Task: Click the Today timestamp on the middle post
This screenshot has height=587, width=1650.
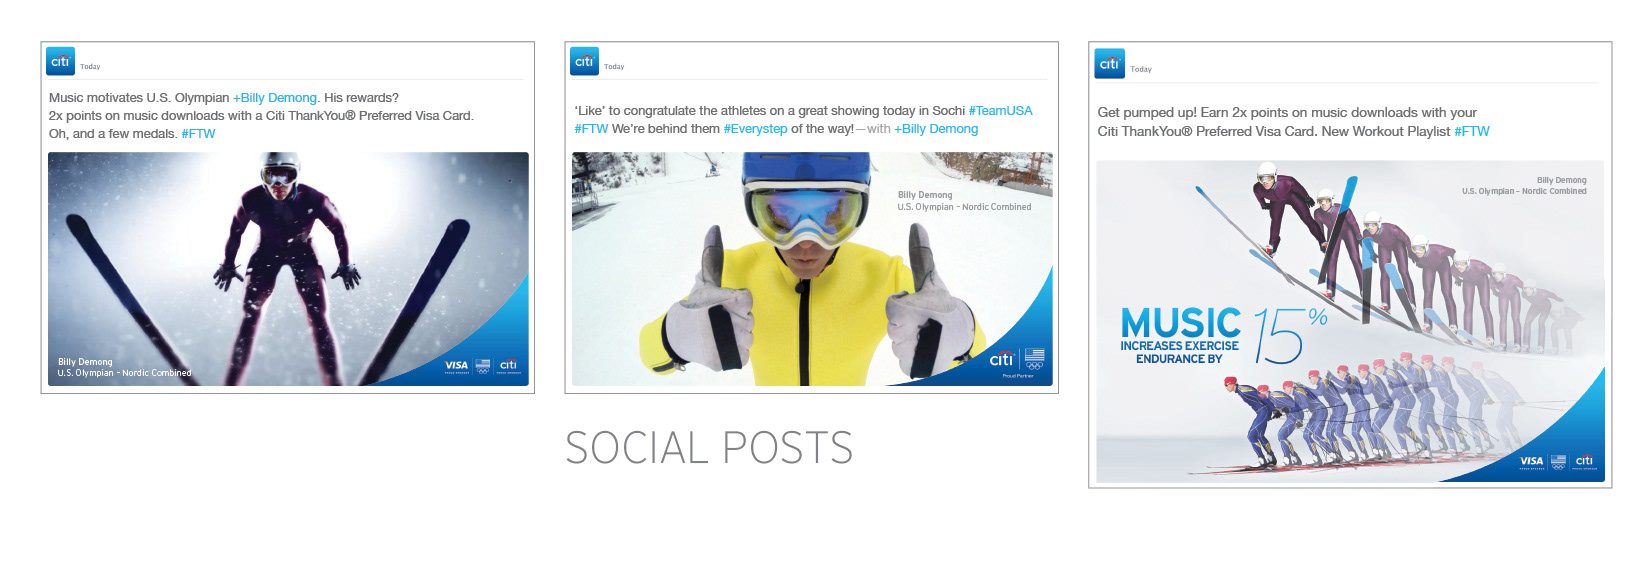Action: (x=614, y=67)
